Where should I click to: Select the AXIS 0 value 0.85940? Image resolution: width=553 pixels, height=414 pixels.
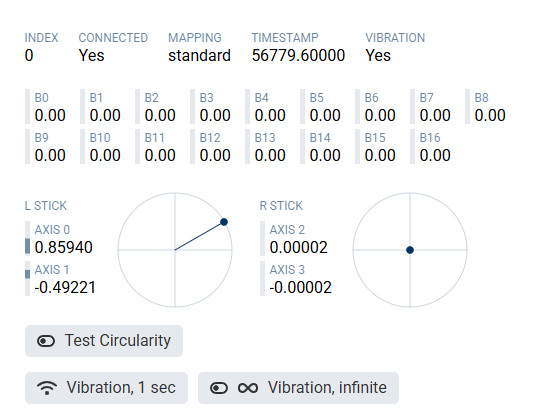63,247
